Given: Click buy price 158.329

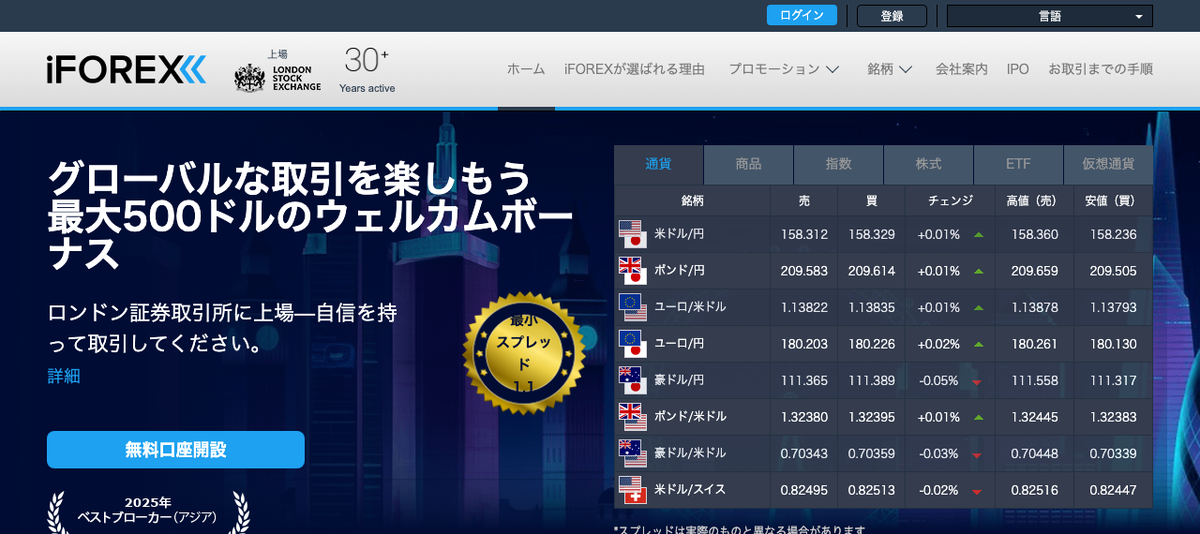Looking at the screenshot, I should coord(871,234).
